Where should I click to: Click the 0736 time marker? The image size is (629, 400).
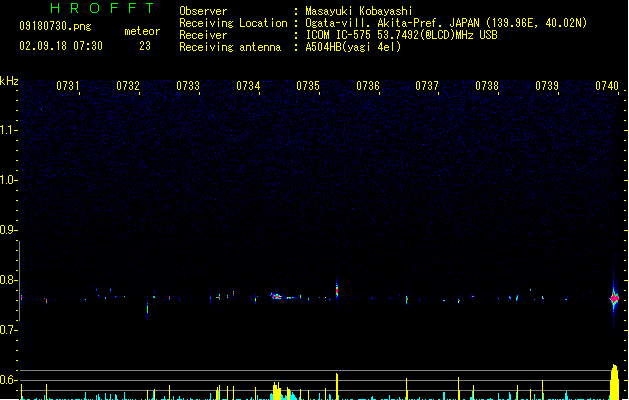pyautogui.click(x=368, y=86)
